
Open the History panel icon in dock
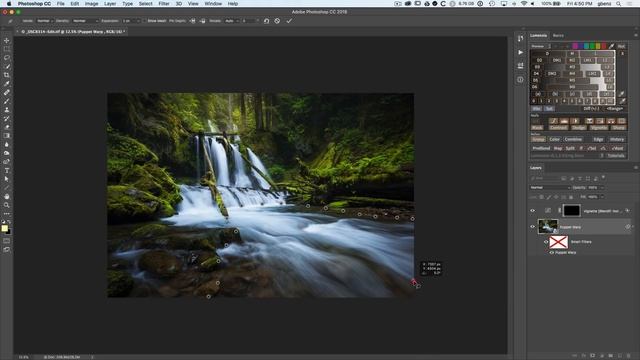pos(520,39)
